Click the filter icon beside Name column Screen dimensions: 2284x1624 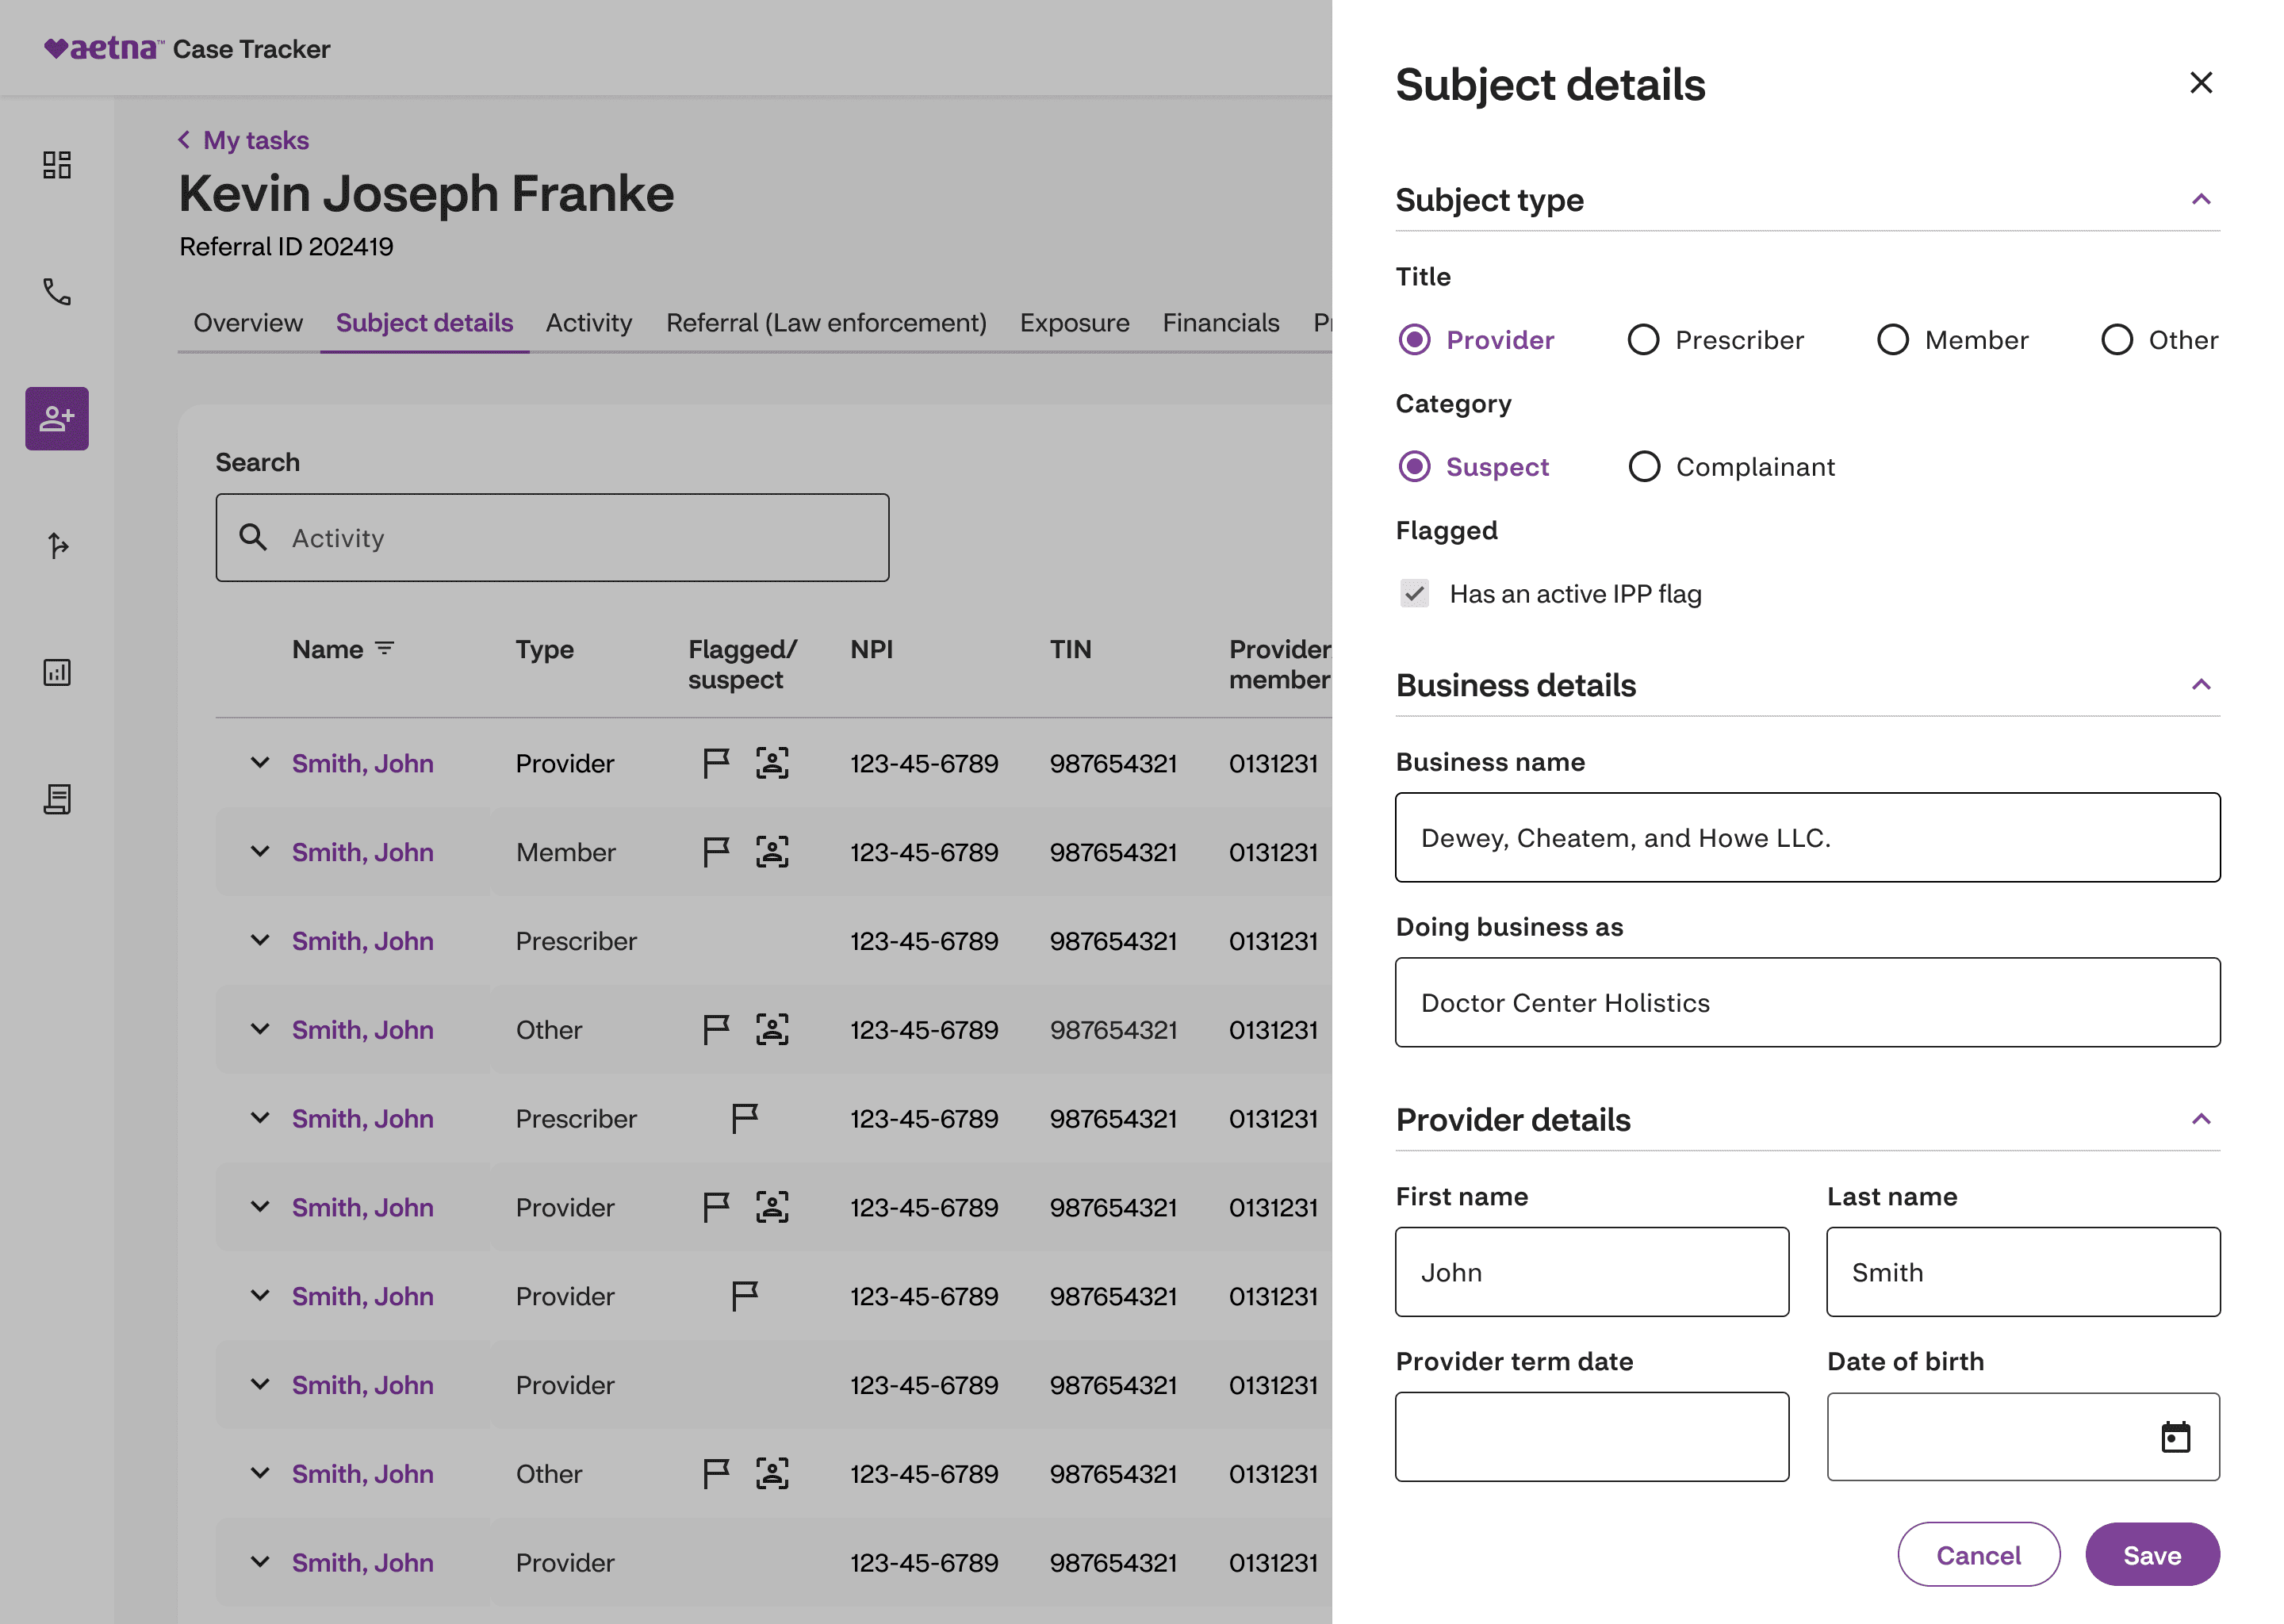(385, 649)
